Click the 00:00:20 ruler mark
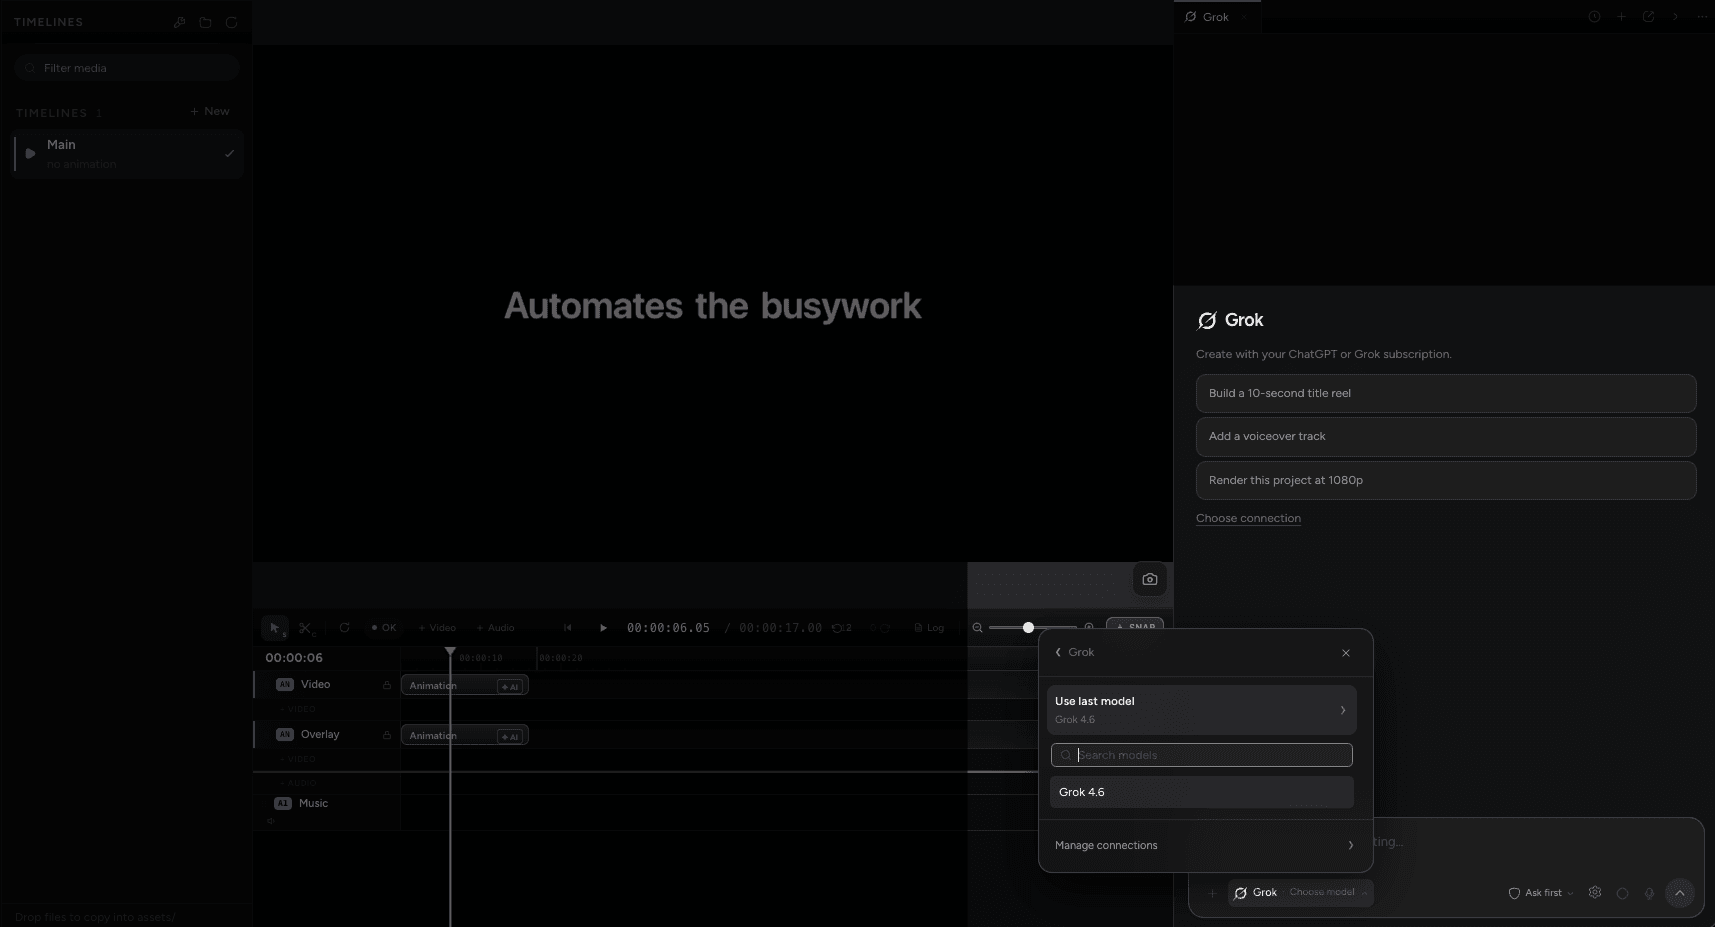 point(561,658)
